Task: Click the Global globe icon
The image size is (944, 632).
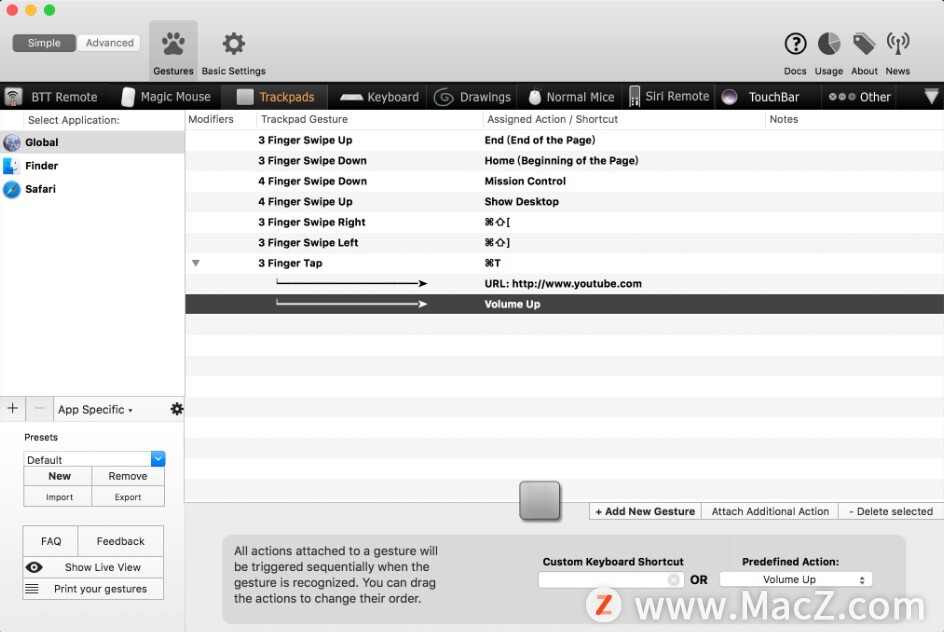Action: pyautogui.click(x=11, y=143)
